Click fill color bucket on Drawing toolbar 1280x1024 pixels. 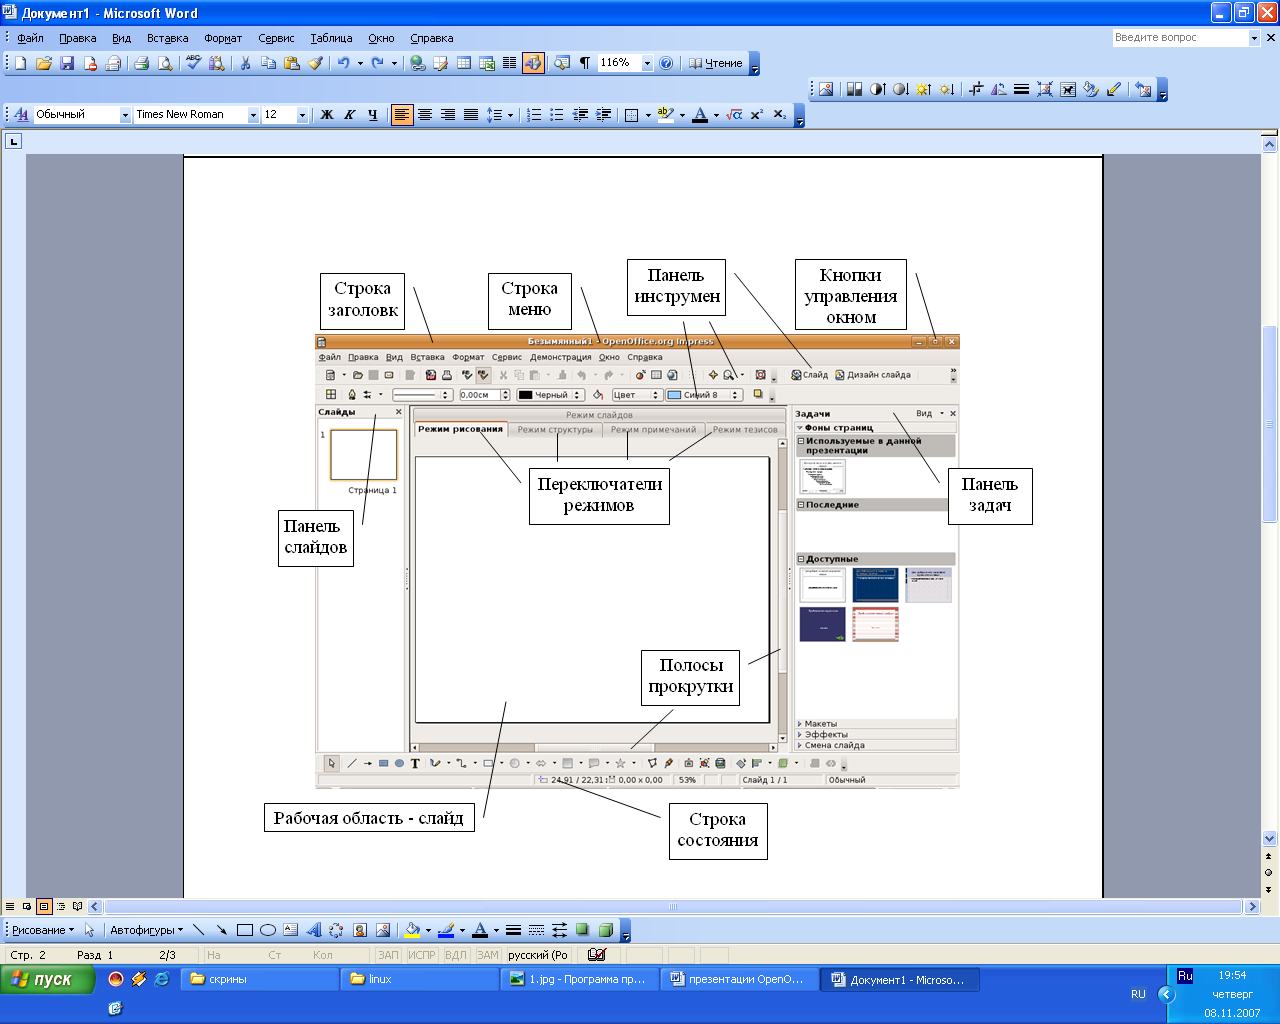[411, 930]
